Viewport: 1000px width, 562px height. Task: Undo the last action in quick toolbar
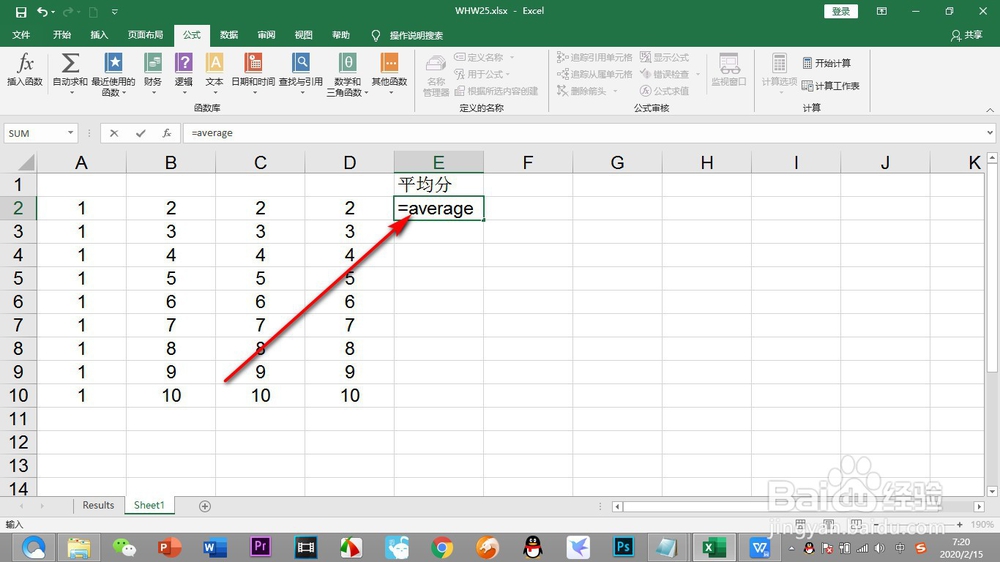(x=41, y=11)
